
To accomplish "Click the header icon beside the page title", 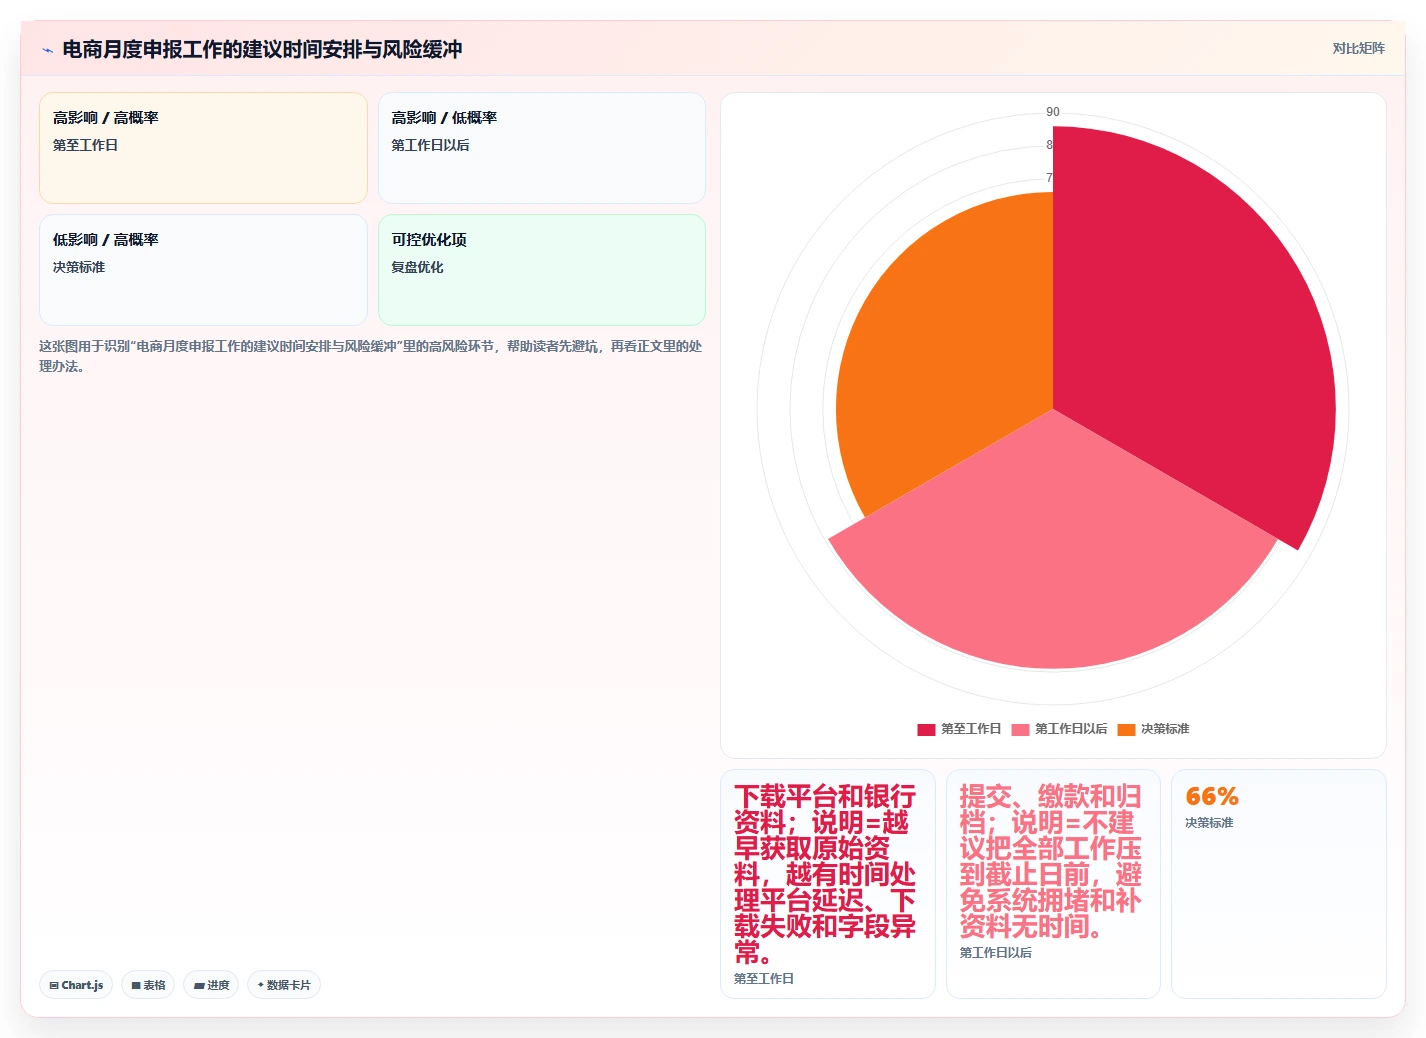I will click(47, 50).
